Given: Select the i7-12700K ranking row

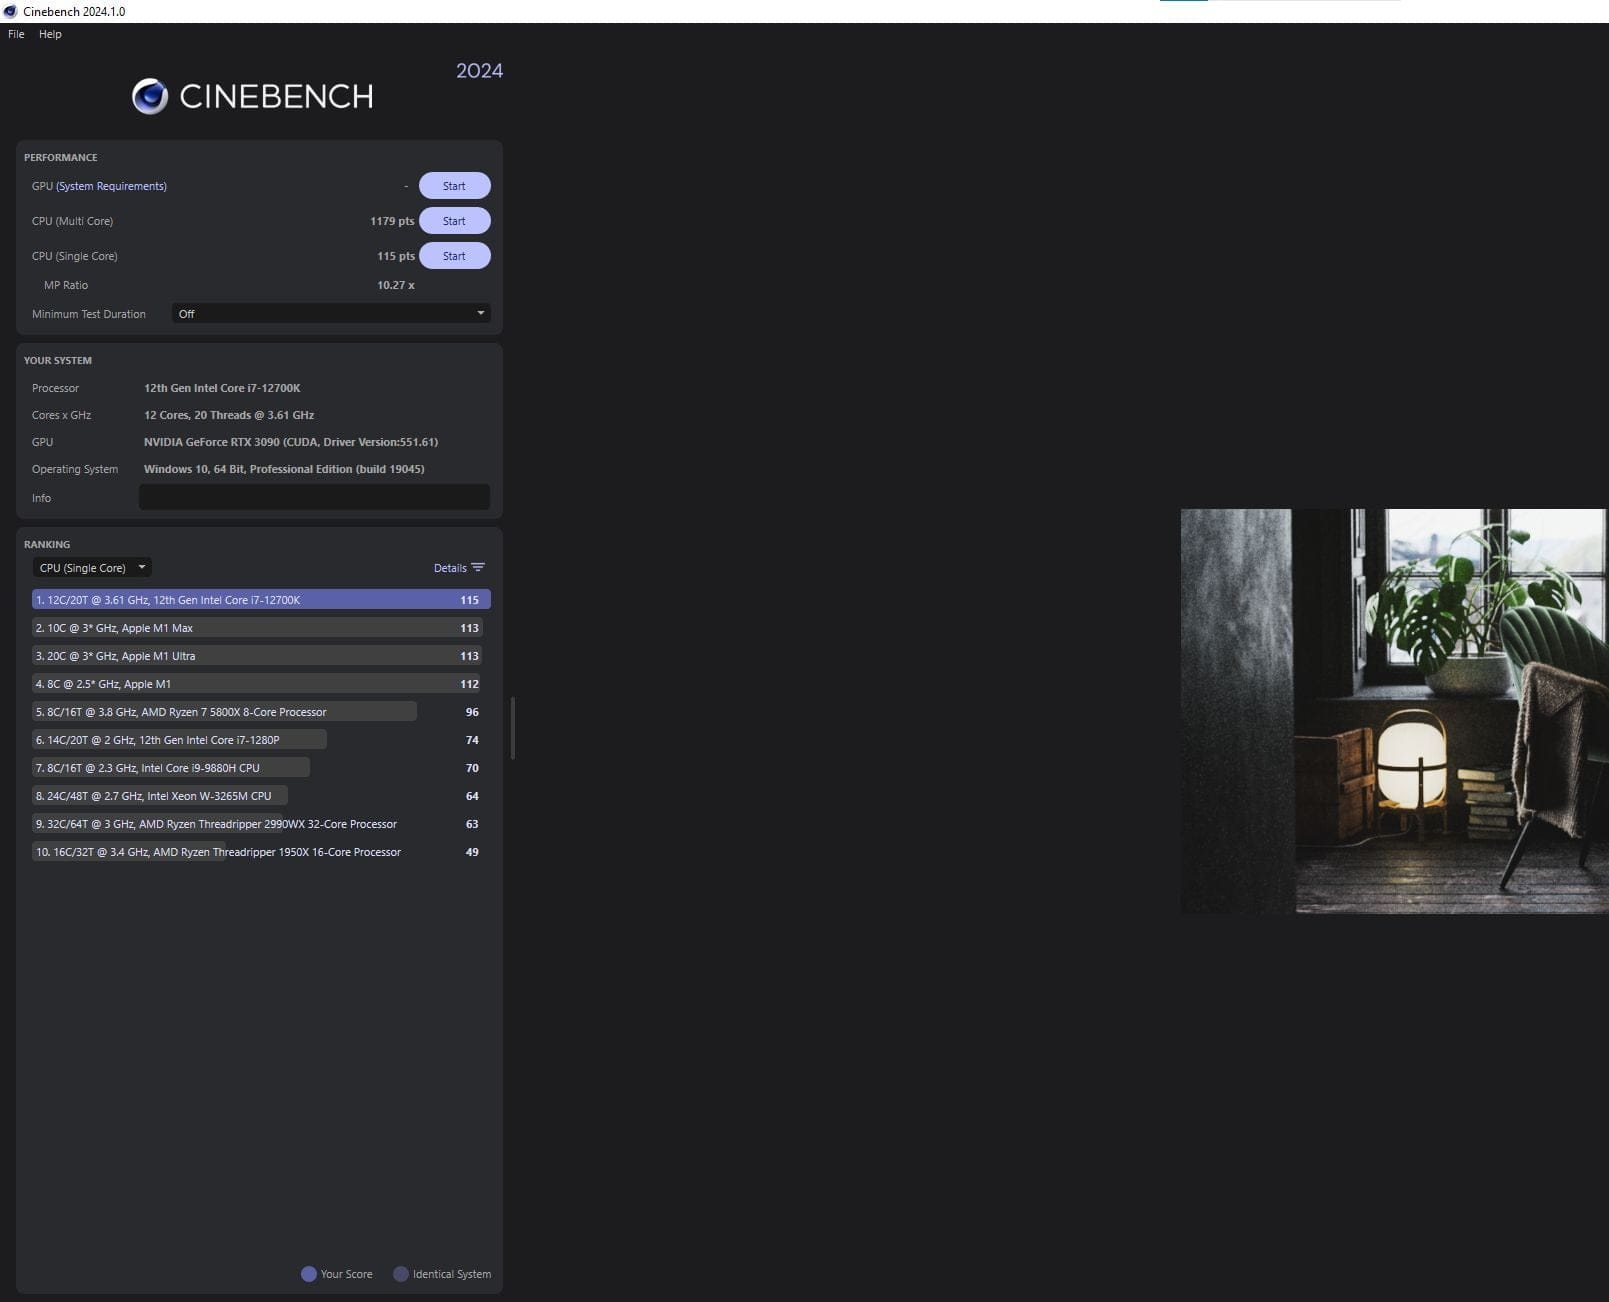Looking at the screenshot, I should (261, 600).
